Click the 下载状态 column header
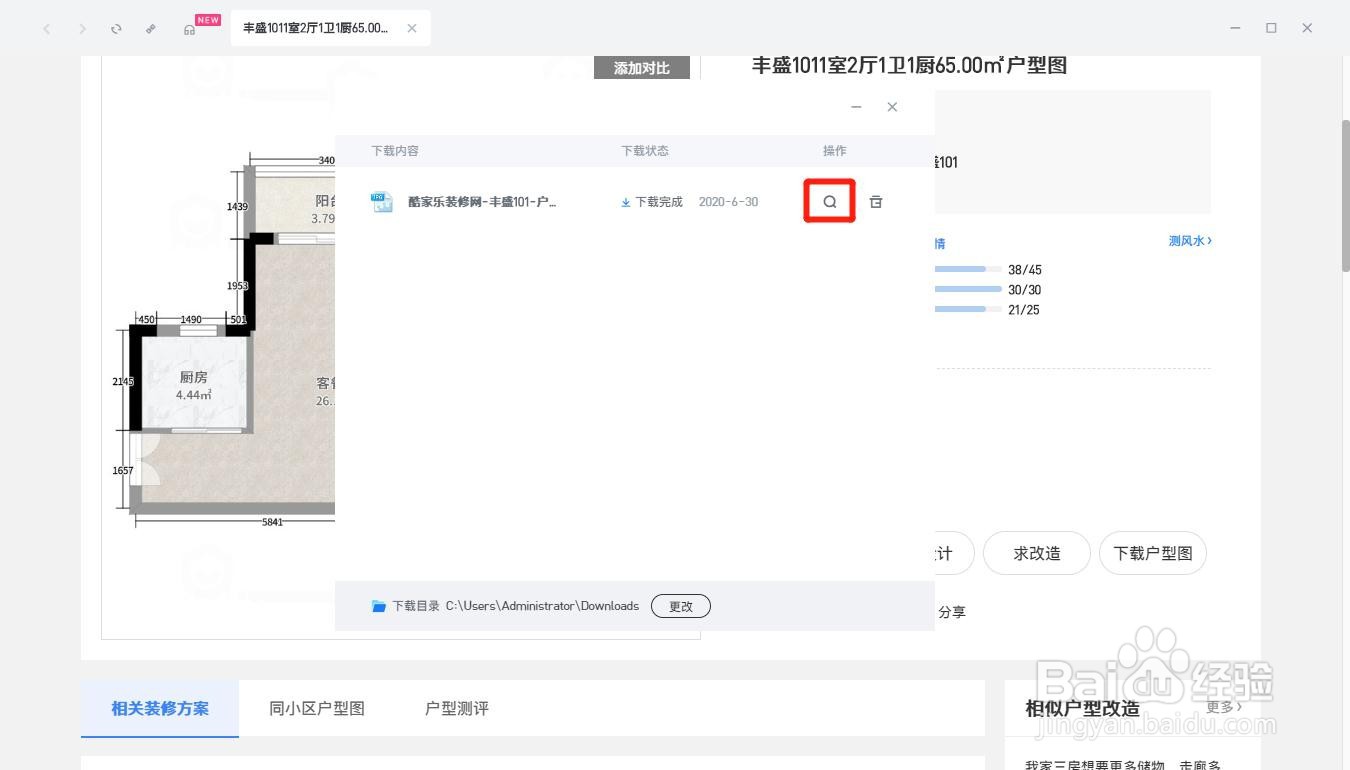The image size is (1350, 770). point(645,151)
